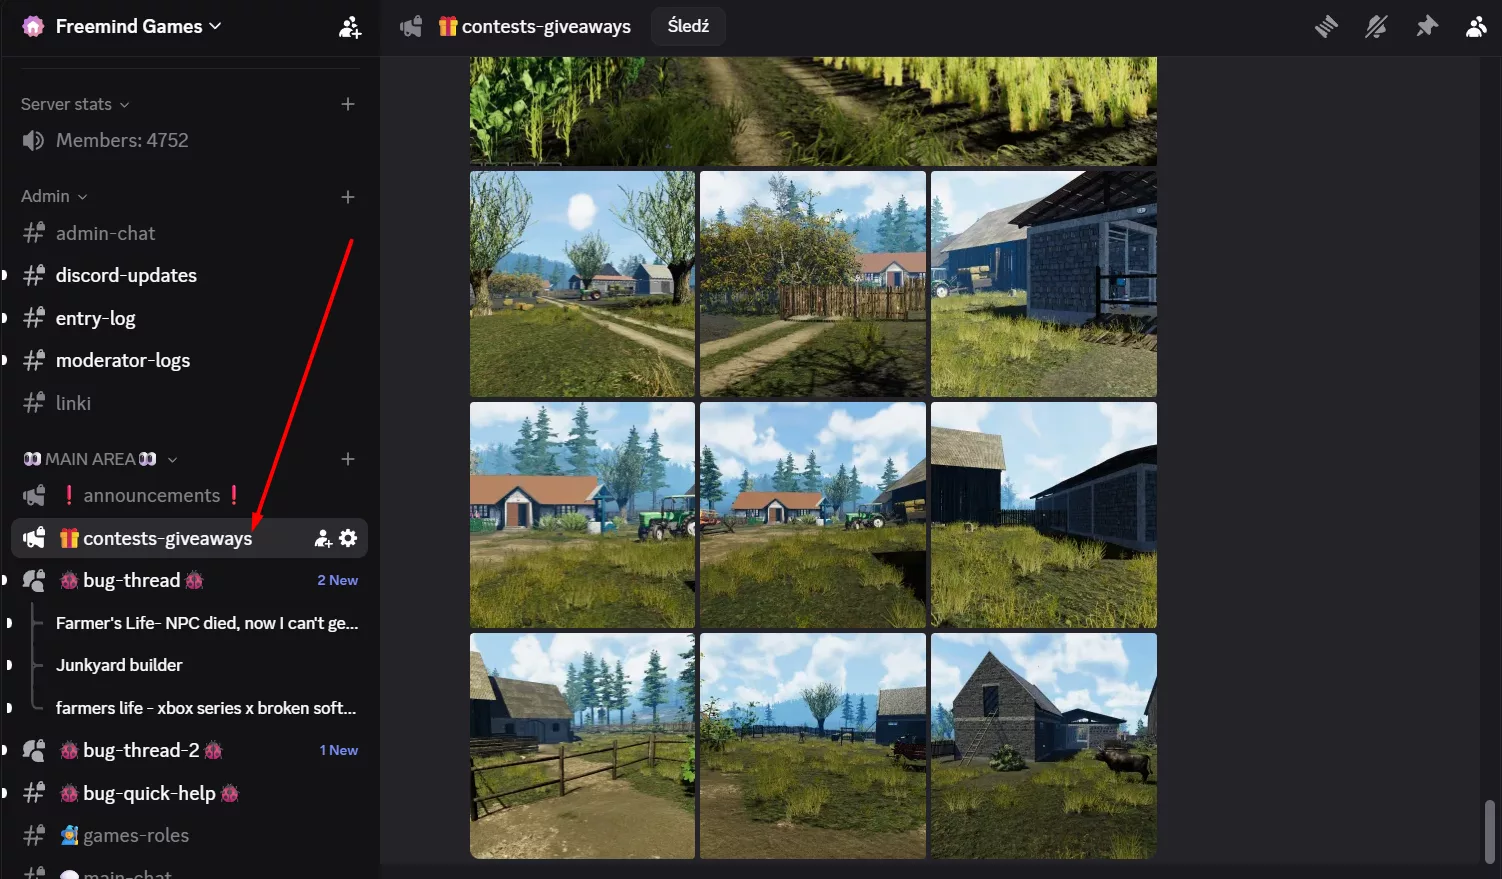This screenshot has height=879, width=1502.
Task: Click the chat scrollbar thumb
Action: (x=1490, y=830)
